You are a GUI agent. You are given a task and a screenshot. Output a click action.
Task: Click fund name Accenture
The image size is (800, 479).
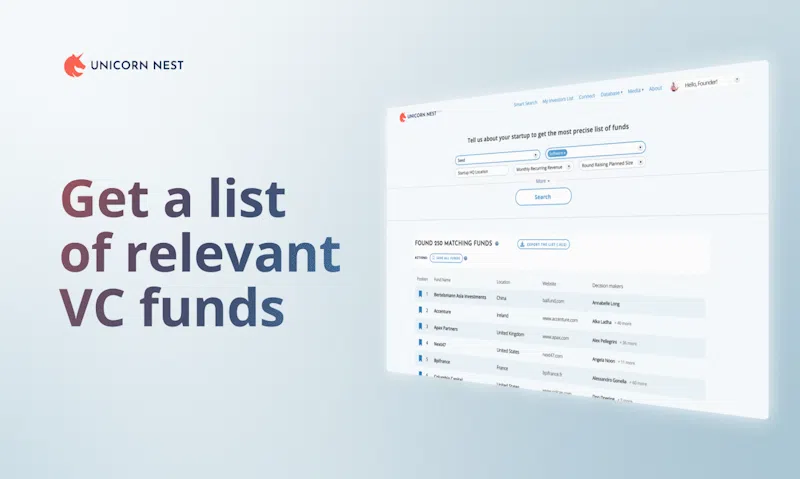coord(442,311)
